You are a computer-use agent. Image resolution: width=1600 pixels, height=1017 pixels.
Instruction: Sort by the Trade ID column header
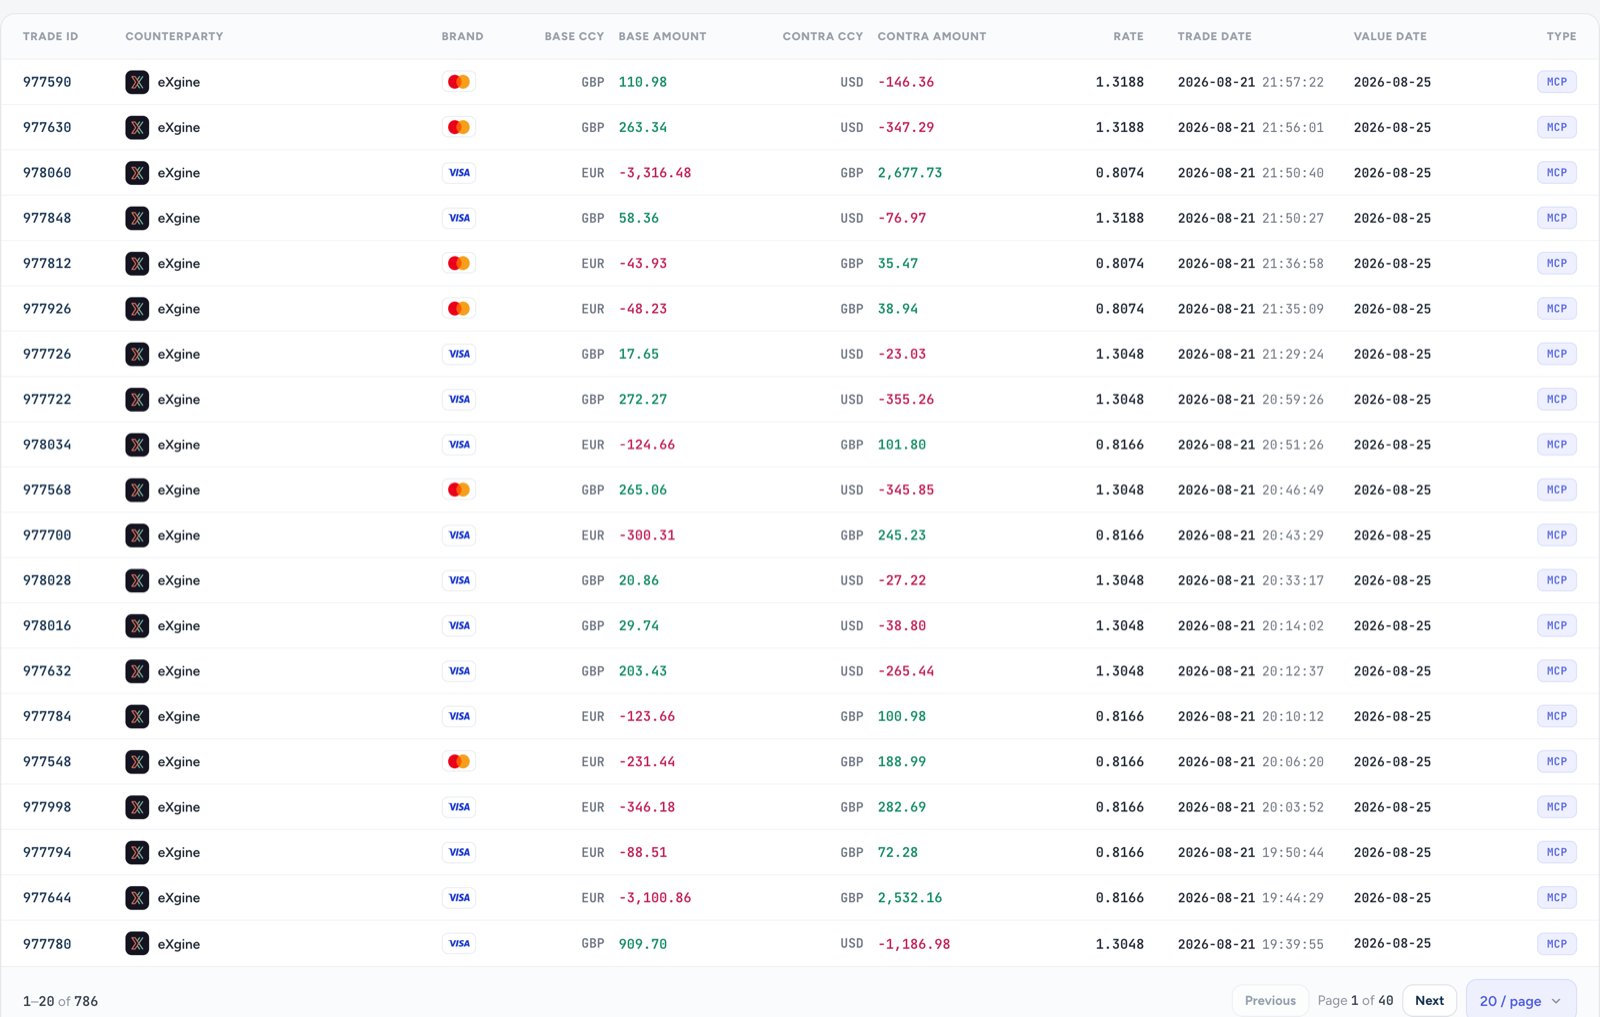[50, 36]
